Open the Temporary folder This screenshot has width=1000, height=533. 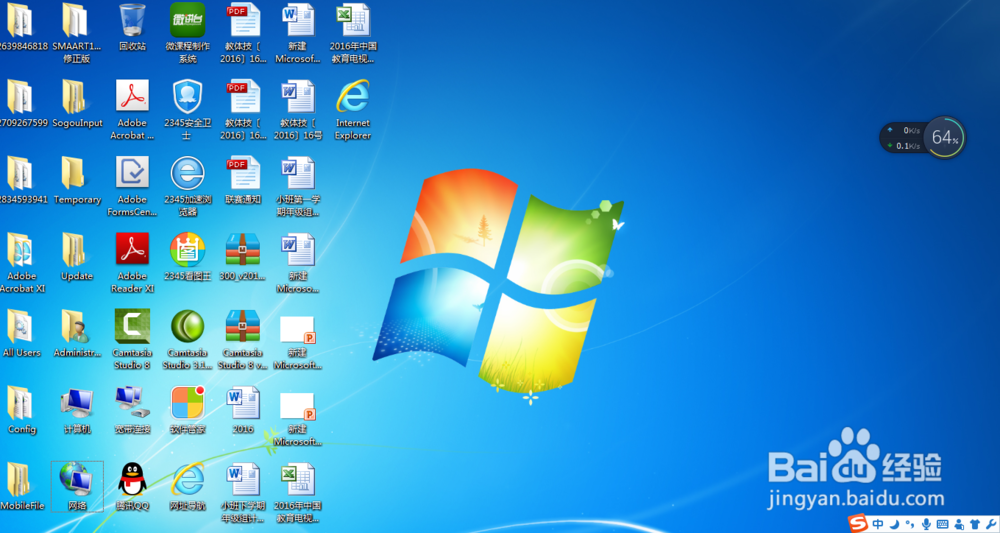(77, 182)
